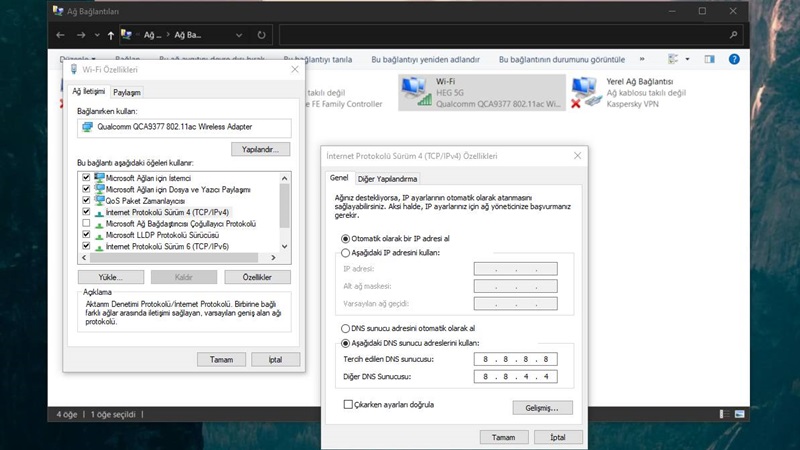Toggle Microsoft Ağları için İstemci checkbox
The height and width of the screenshot is (450, 800).
[86, 178]
